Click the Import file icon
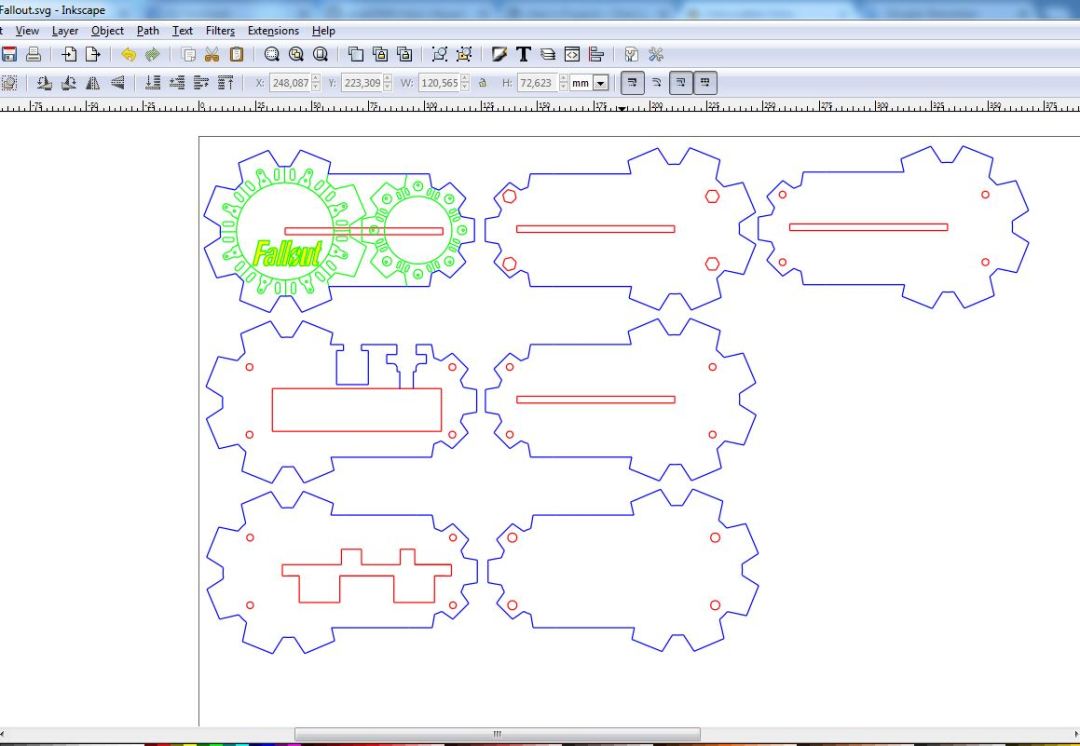Screen dimensions: 1080x746 click(69, 55)
